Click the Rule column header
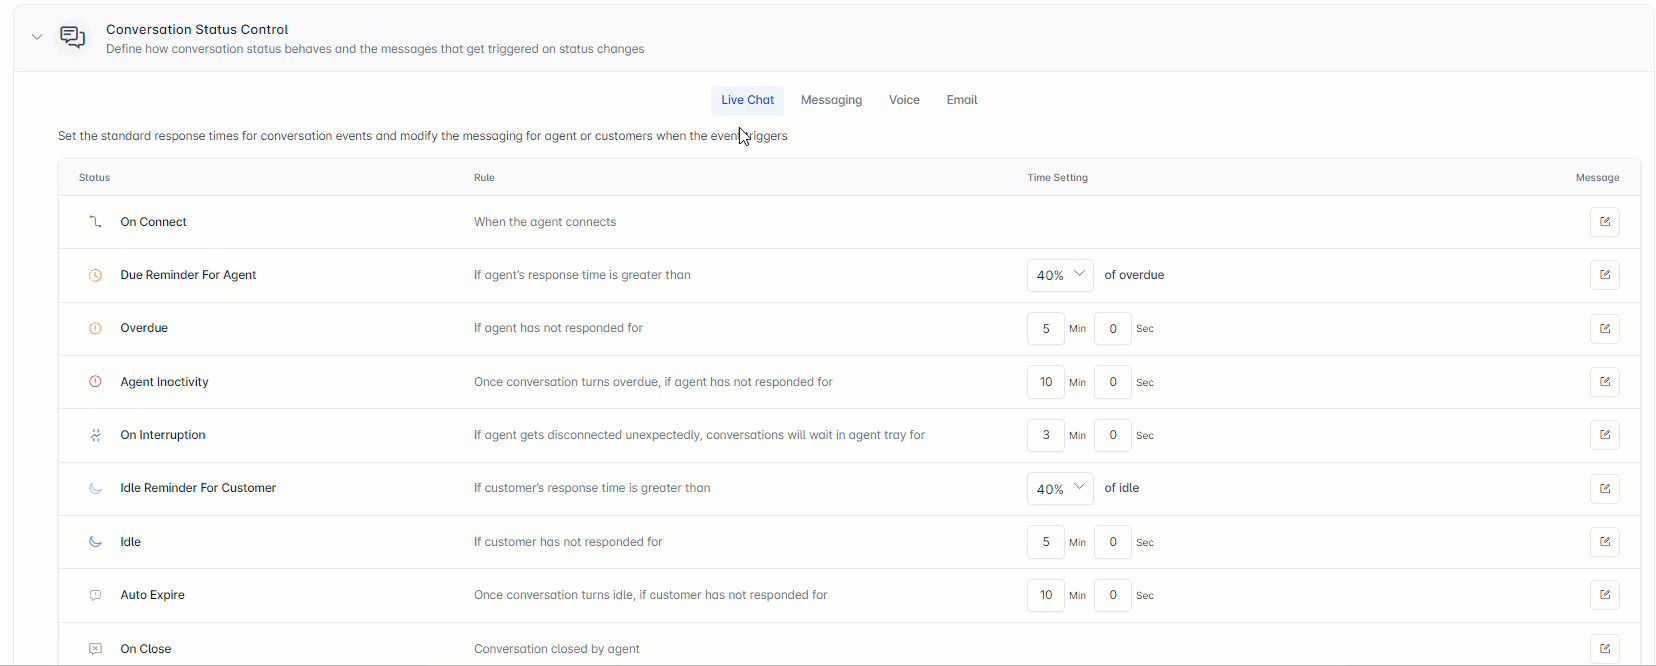This screenshot has height=666, width=1656. point(484,178)
